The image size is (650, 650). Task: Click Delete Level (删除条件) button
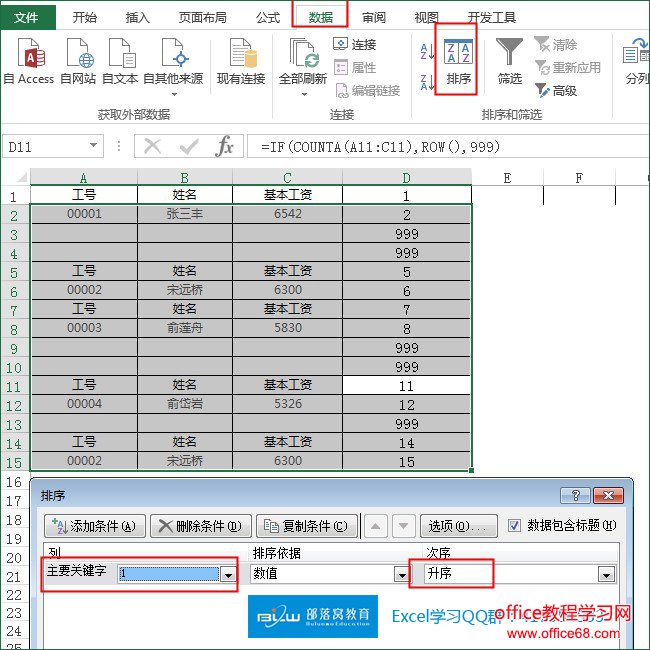(x=201, y=526)
